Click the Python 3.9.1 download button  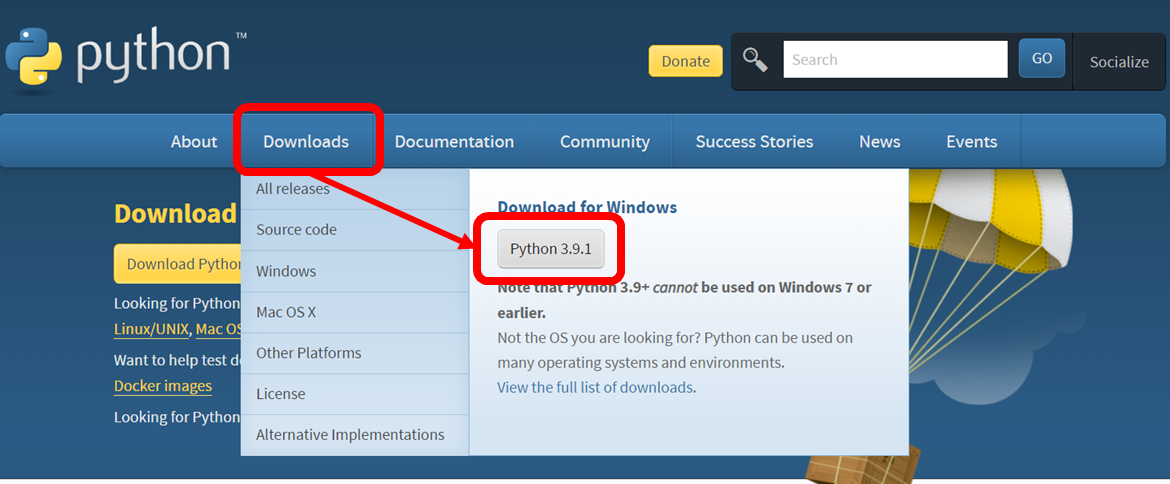pyautogui.click(x=551, y=249)
